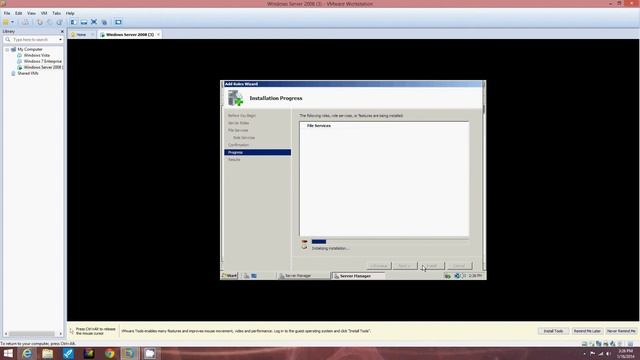The height and width of the screenshot is (360, 640).
Task: Click the host clock in system tray
Action: coord(625,353)
